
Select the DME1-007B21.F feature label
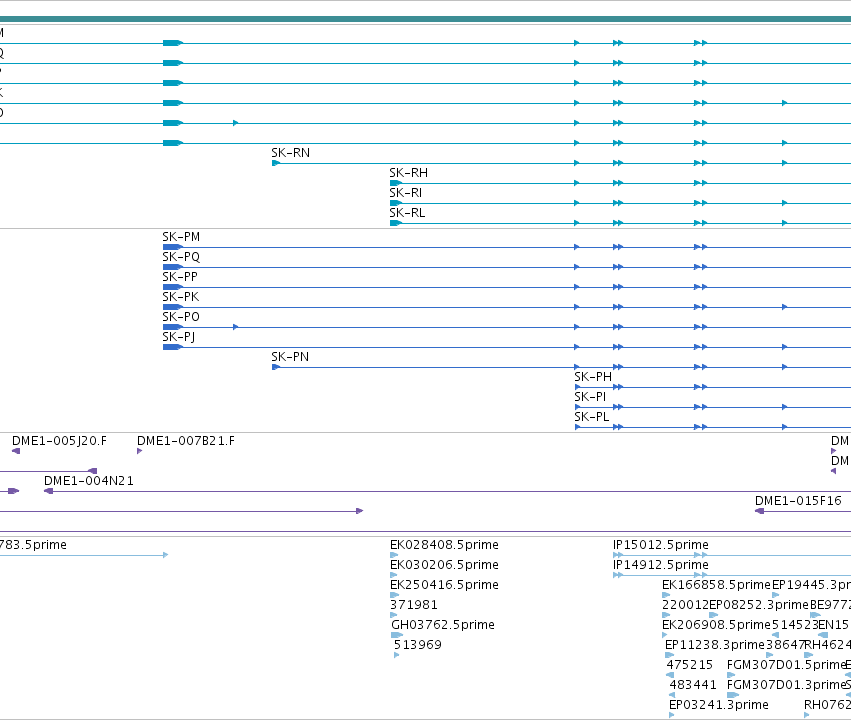pyautogui.click(x=186, y=441)
